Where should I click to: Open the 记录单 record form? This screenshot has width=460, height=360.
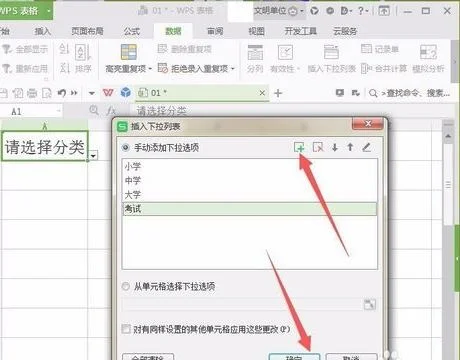(380, 49)
